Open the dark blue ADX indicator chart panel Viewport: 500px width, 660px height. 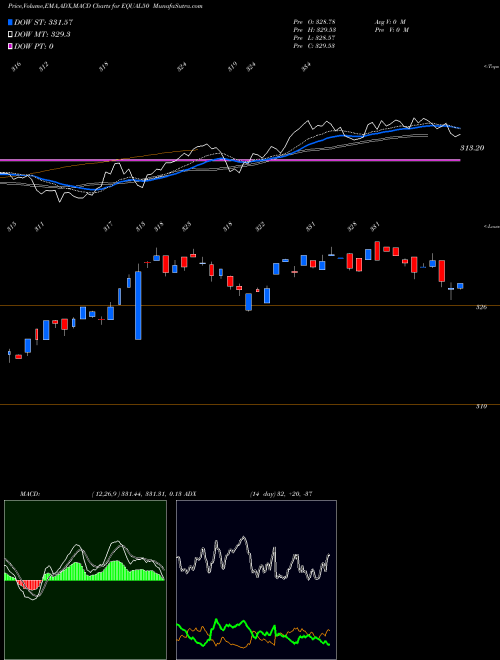(x=256, y=580)
